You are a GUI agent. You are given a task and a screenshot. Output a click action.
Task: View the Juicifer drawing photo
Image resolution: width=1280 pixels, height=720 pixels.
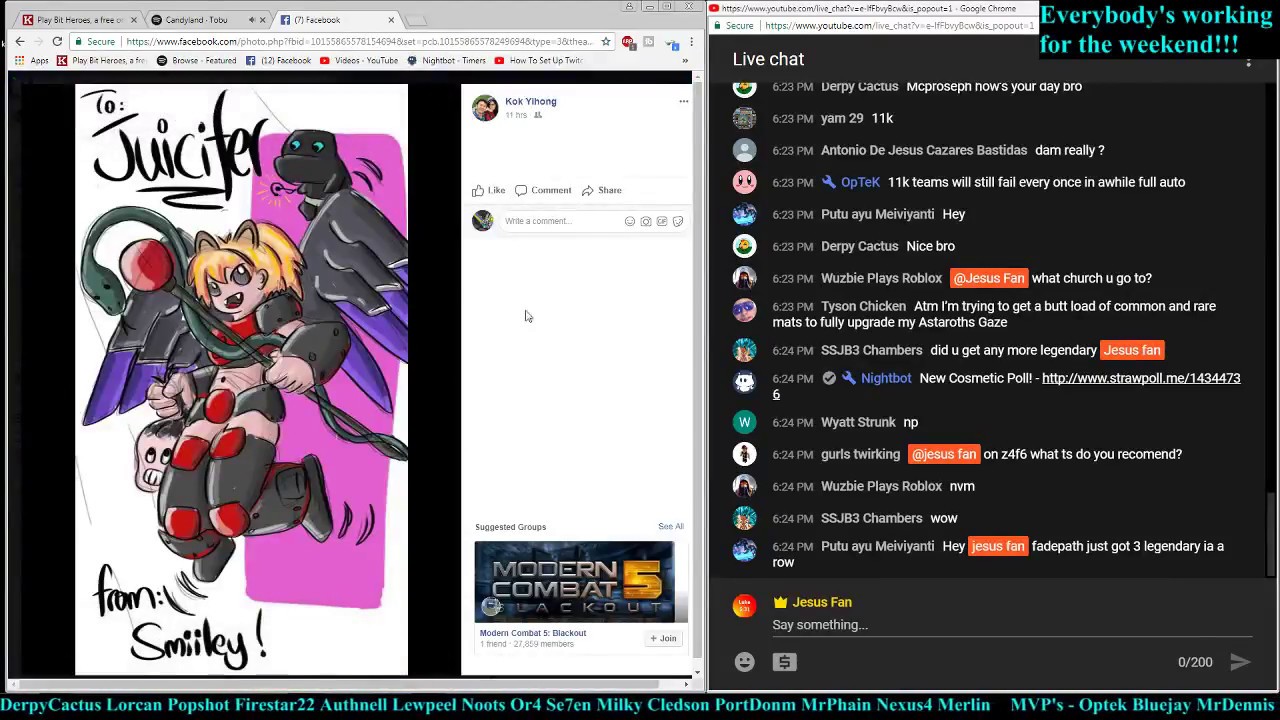[241, 380]
